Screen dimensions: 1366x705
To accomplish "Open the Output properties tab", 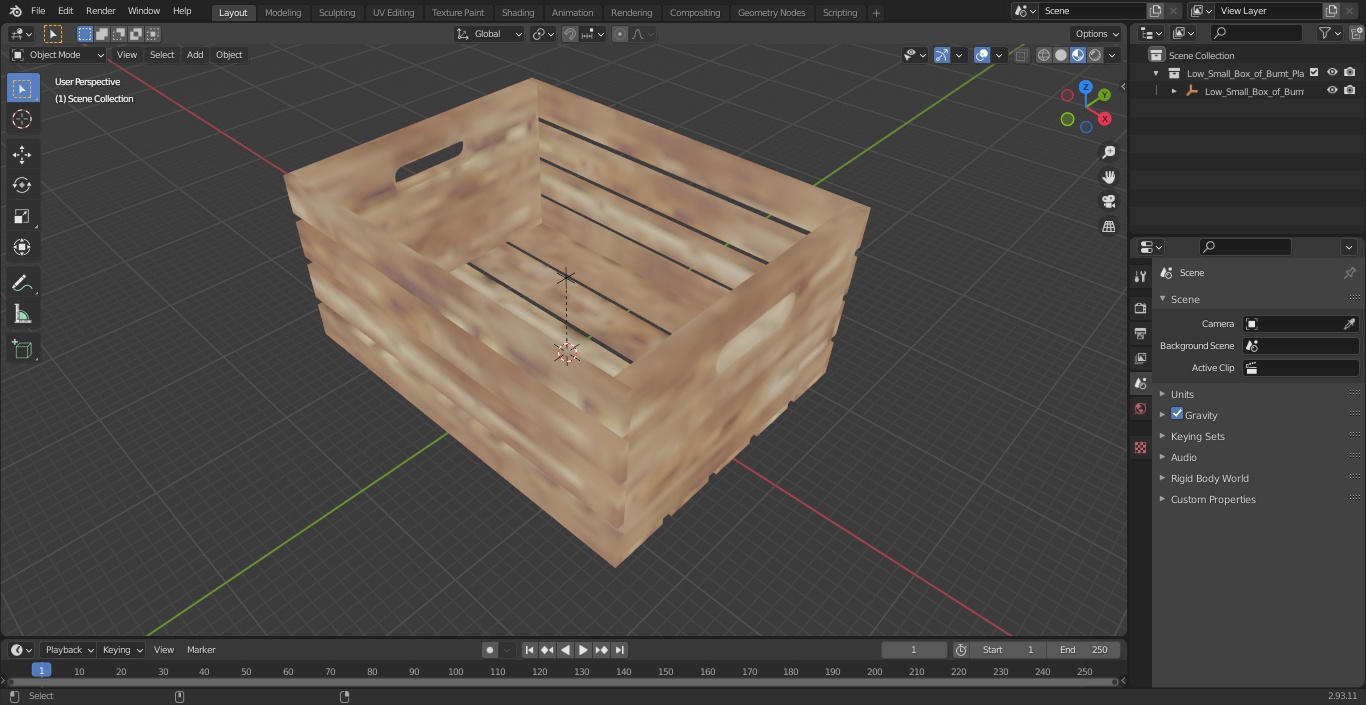I will tap(1140, 333).
